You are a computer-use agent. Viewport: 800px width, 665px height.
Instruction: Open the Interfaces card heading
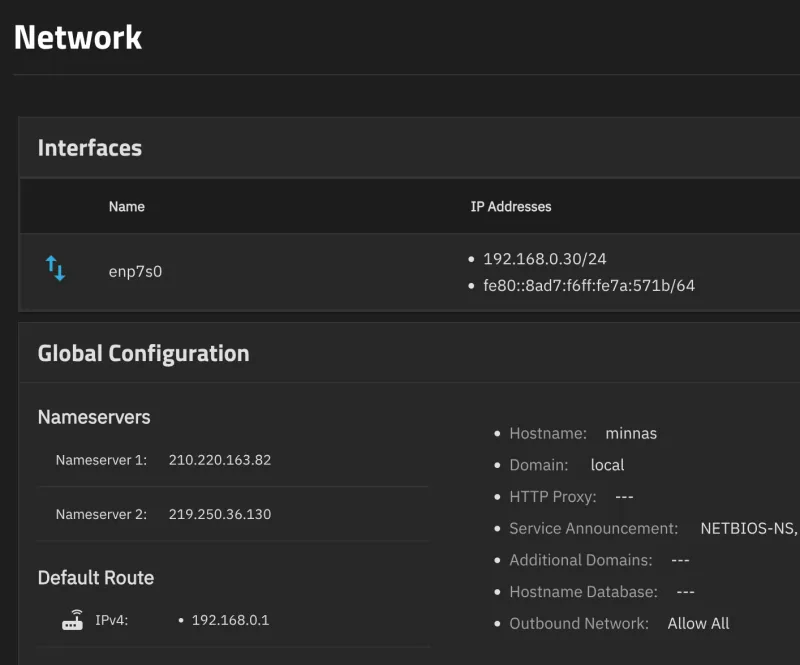(x=90, y=147)
